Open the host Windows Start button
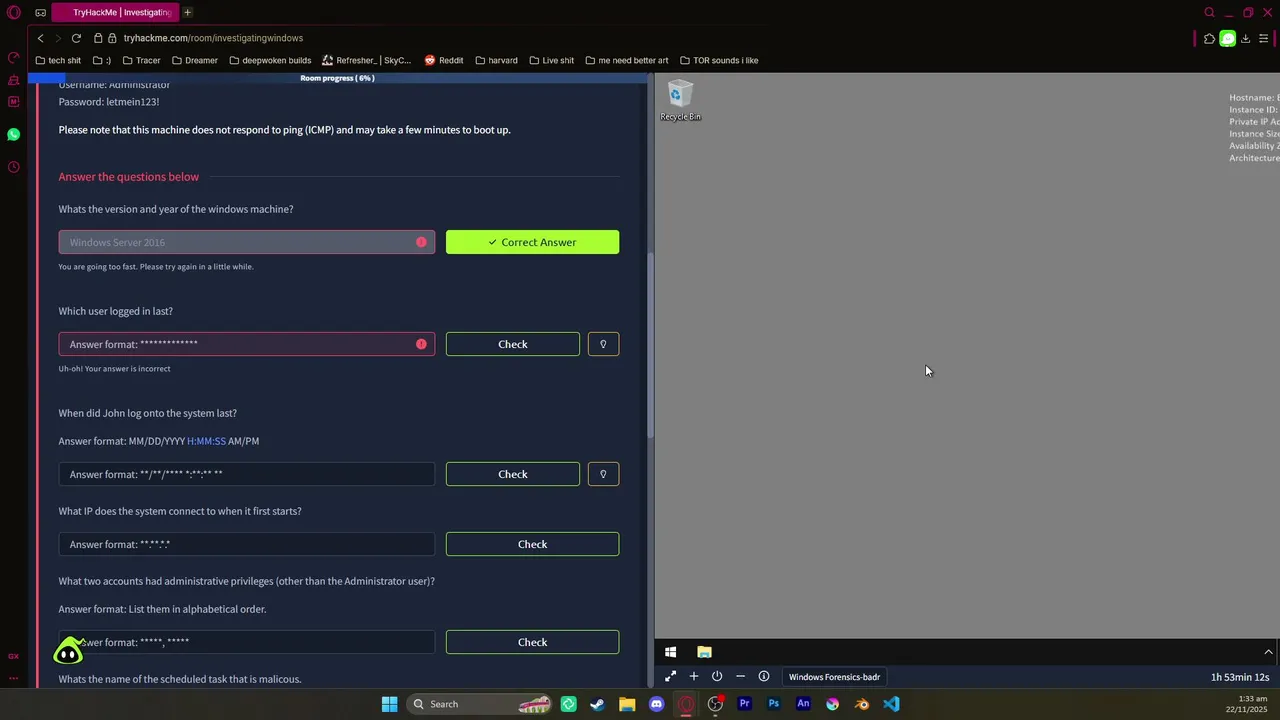The image size is (1280, 720). (x=389, y=704)
